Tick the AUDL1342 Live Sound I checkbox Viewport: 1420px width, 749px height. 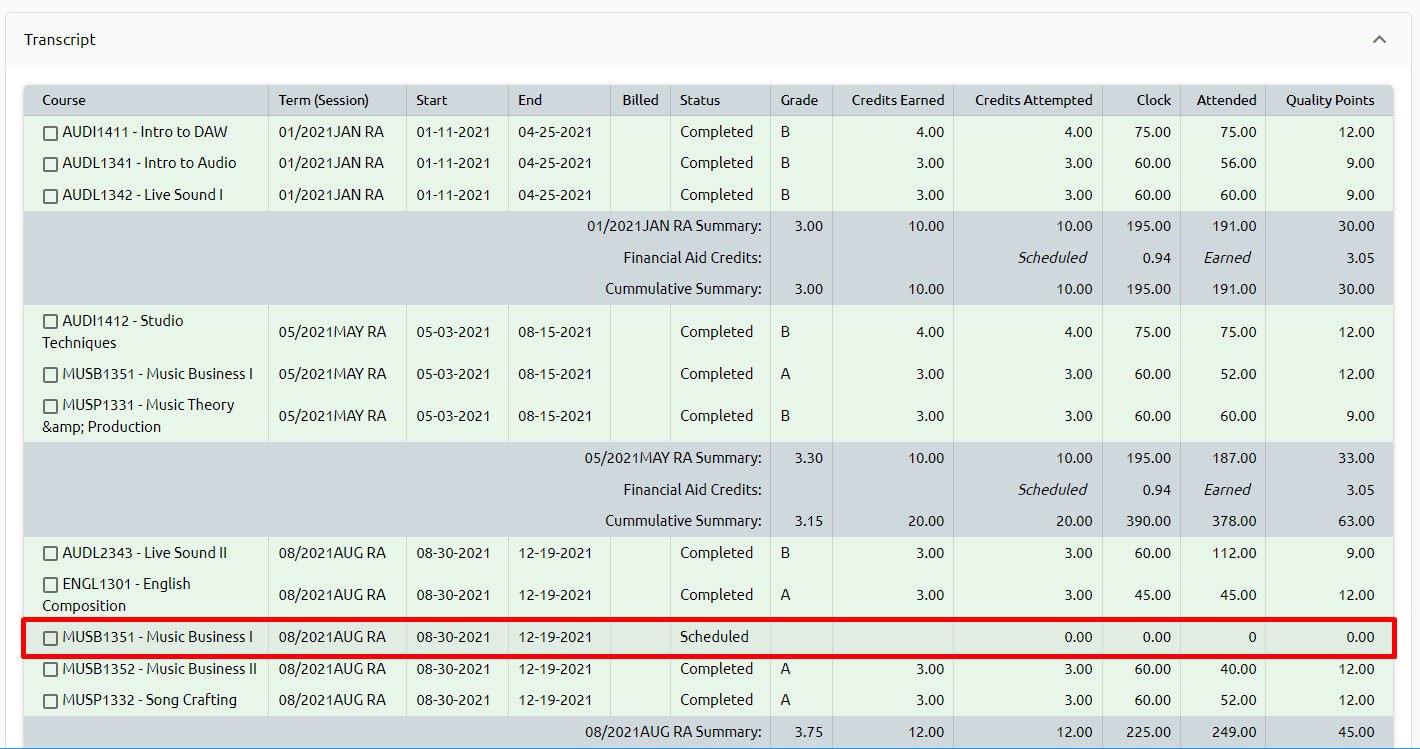(x=50, y=196)
